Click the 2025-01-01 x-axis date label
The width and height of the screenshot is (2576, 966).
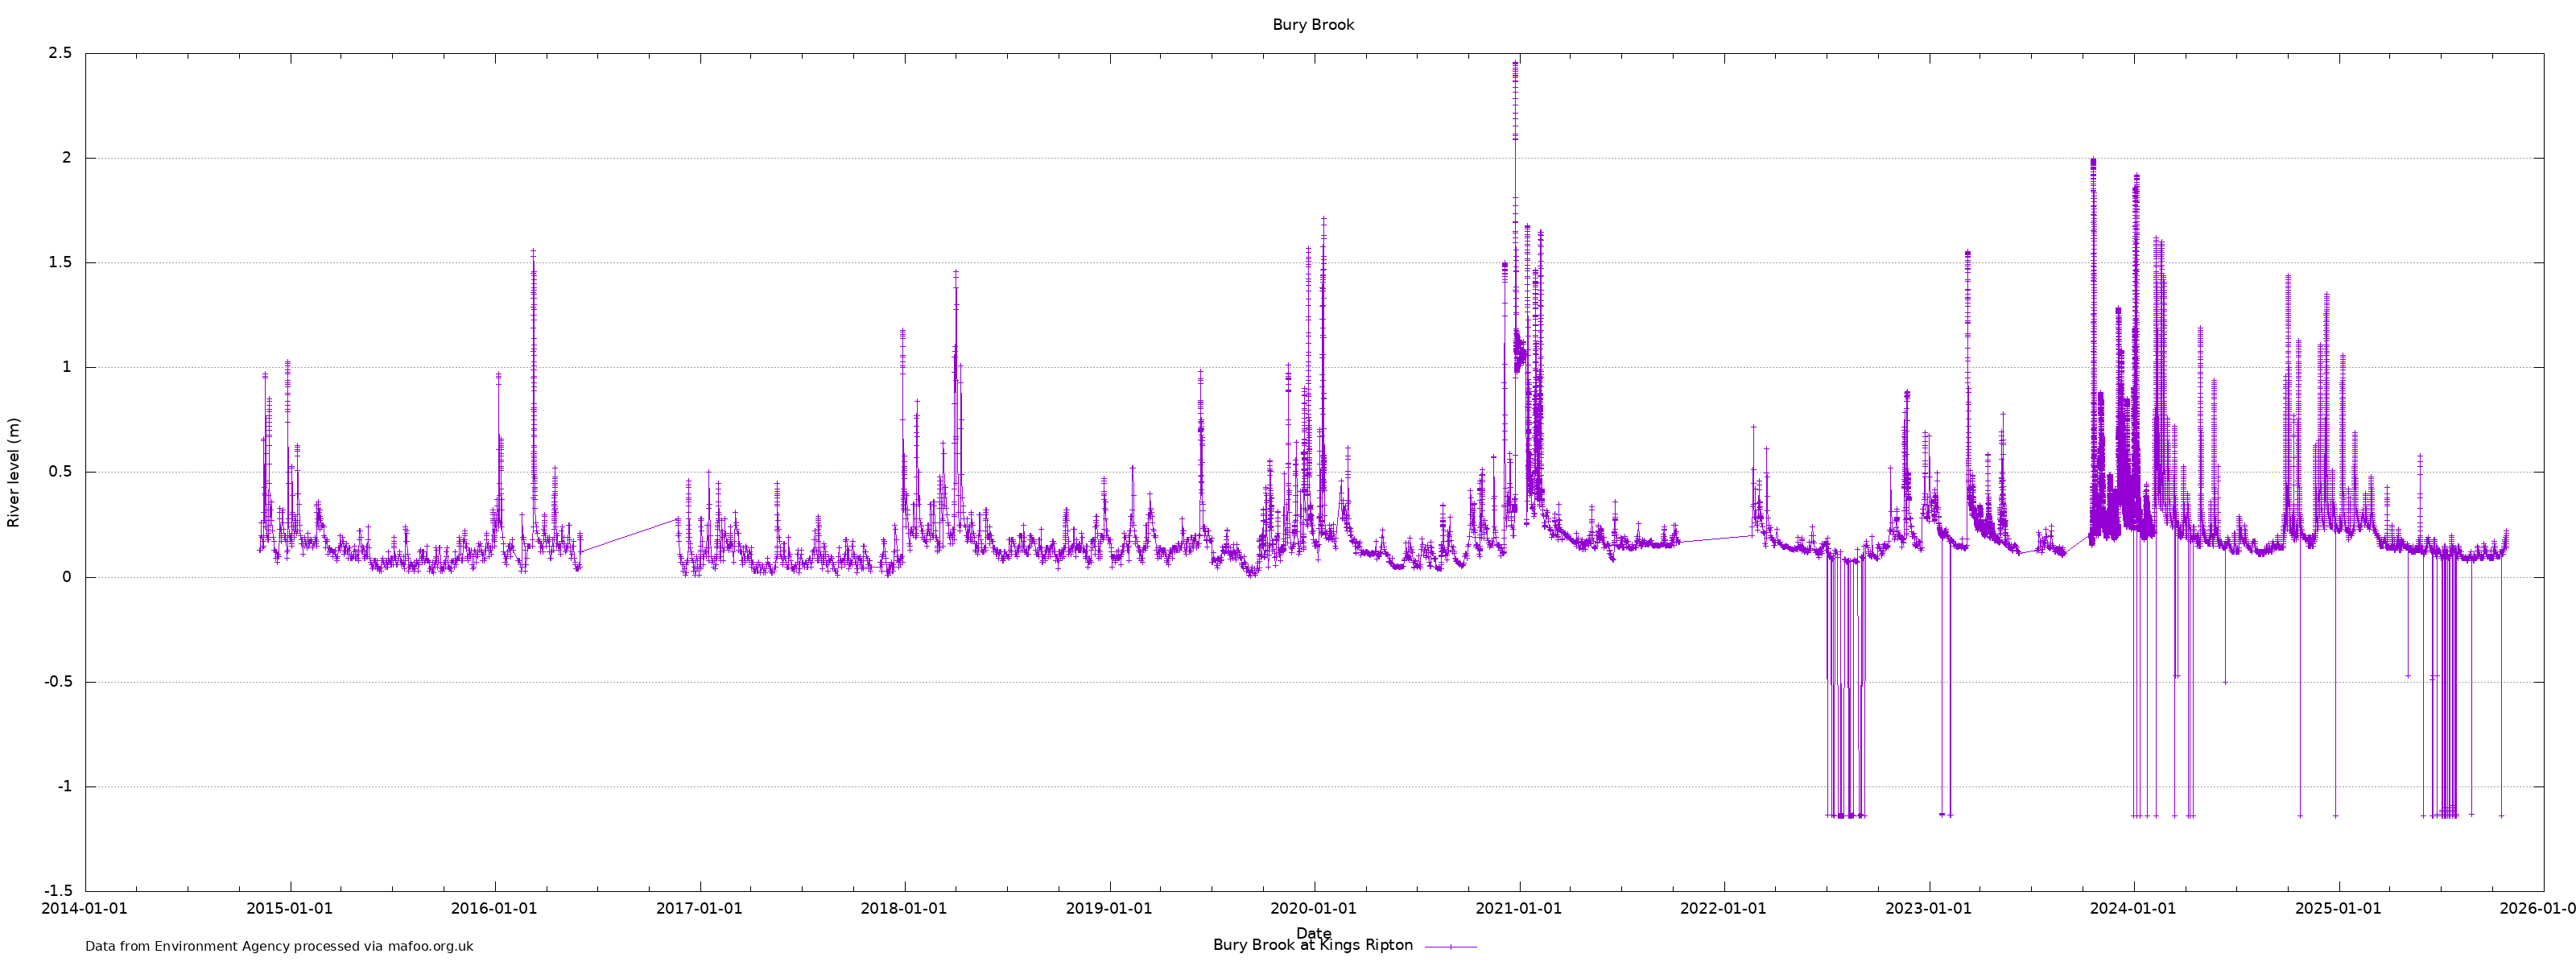(2338, 909)
